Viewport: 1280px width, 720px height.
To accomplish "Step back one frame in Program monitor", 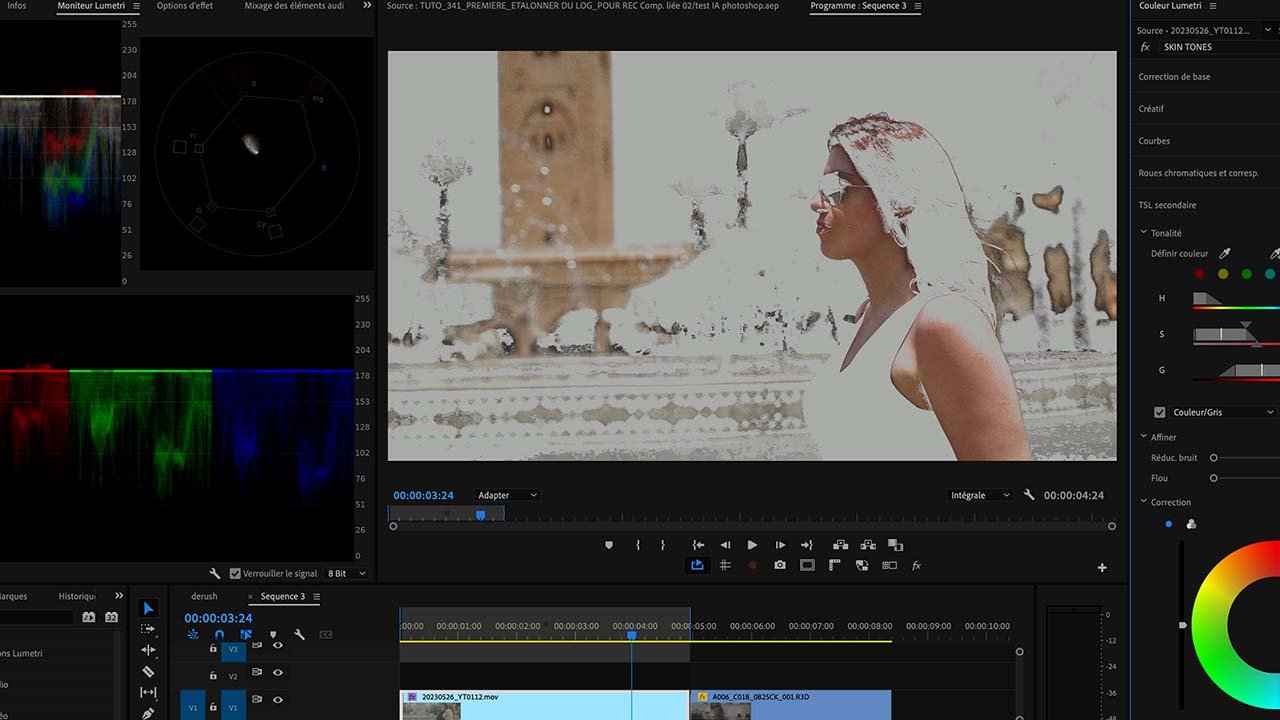I will (x=725, y=545).
